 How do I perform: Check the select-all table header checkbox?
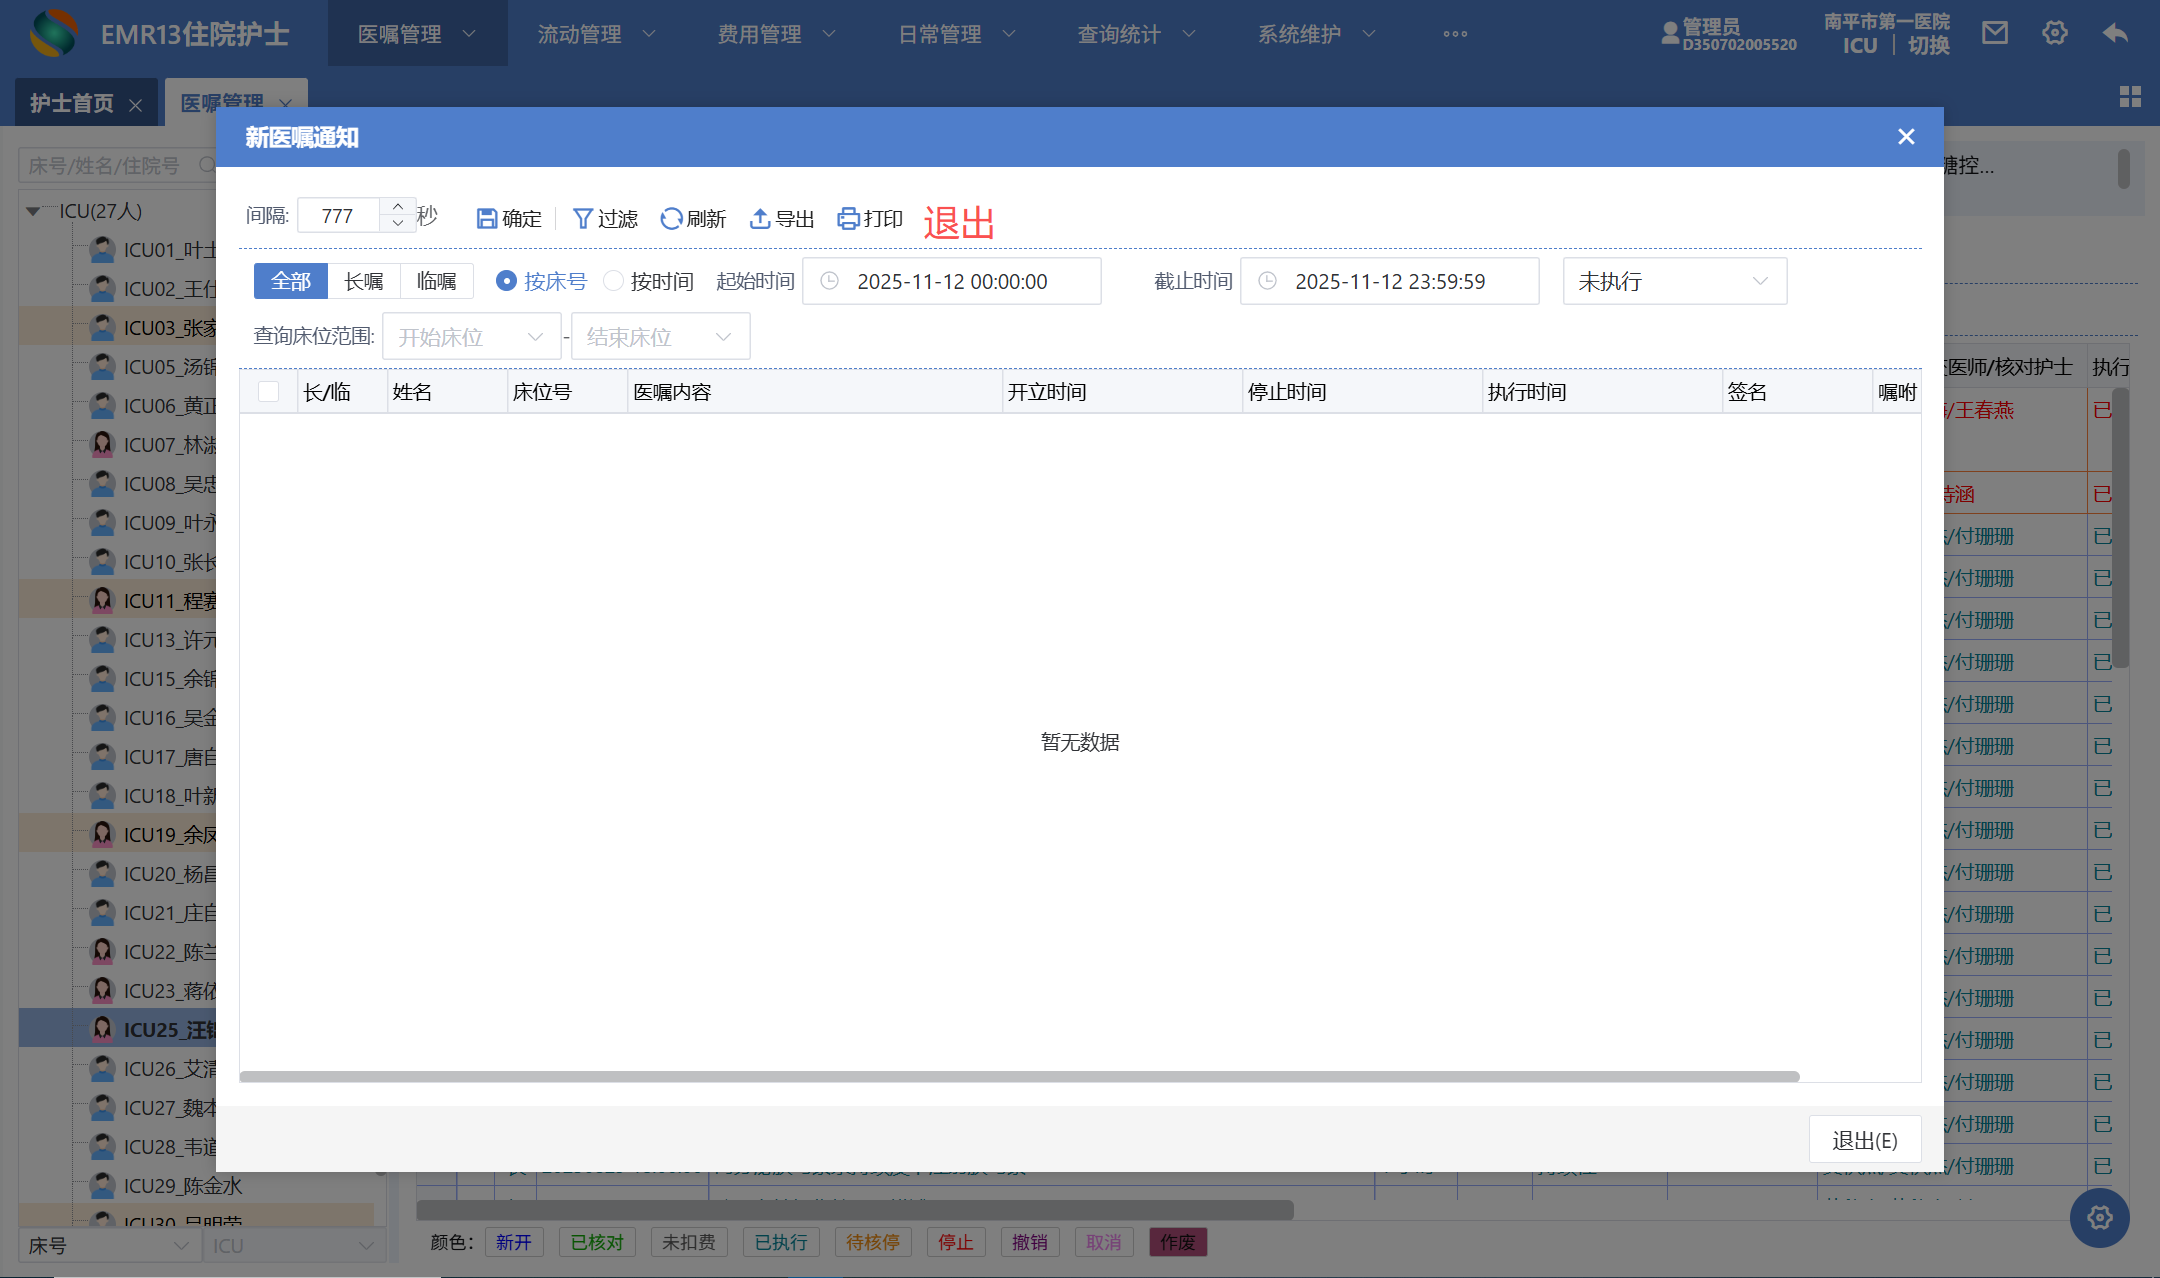coord(268,391)
